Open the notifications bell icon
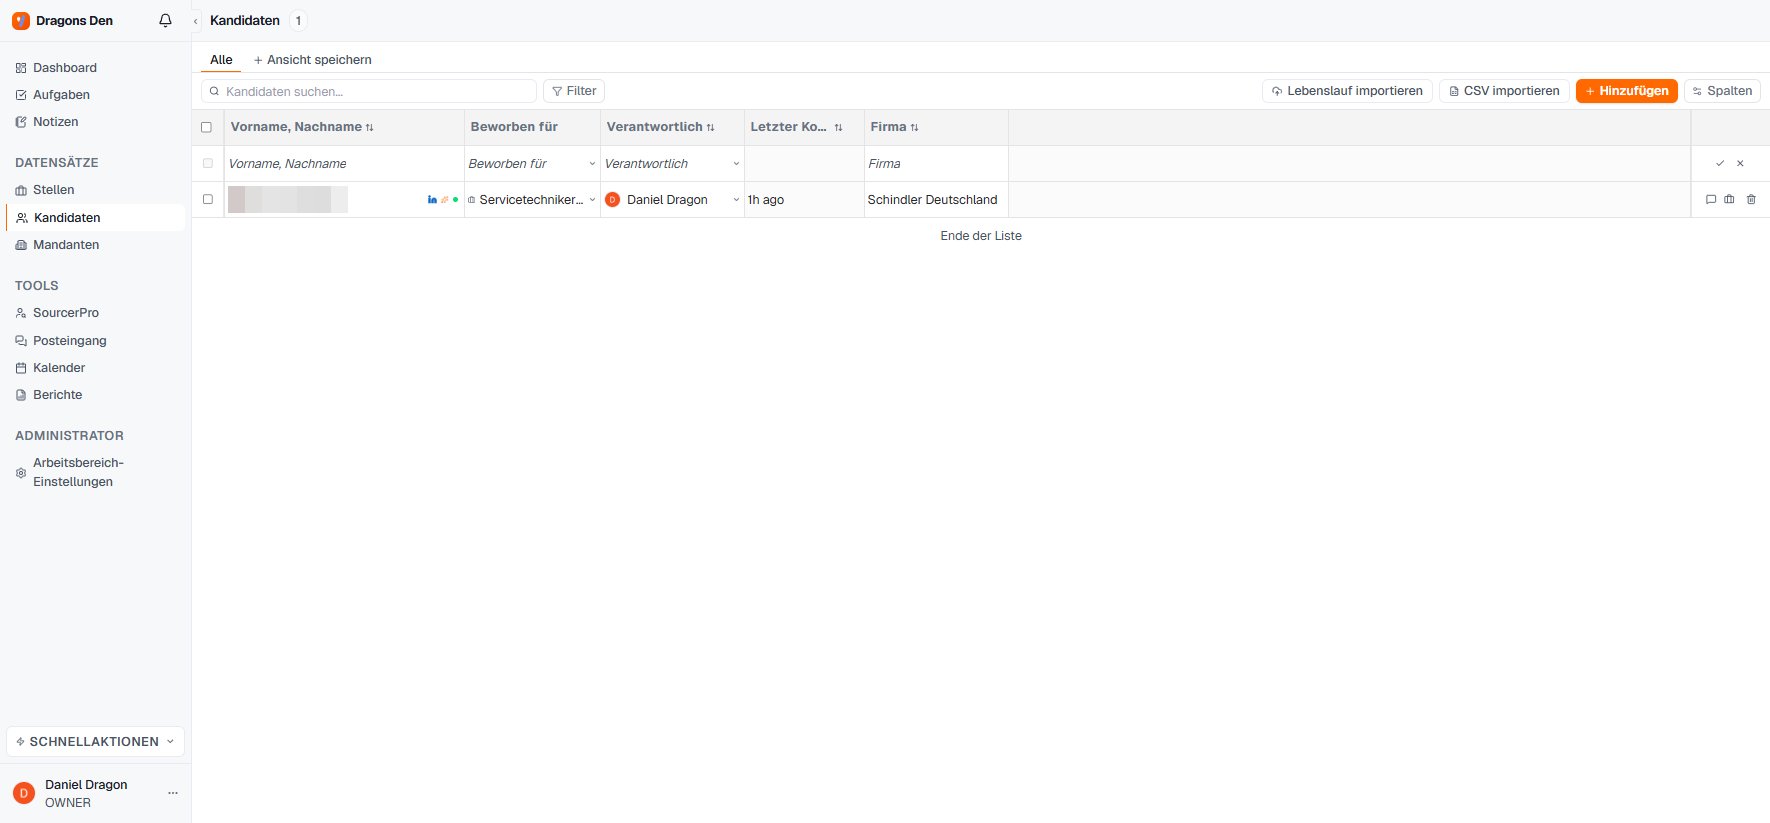 click(165, 20)
